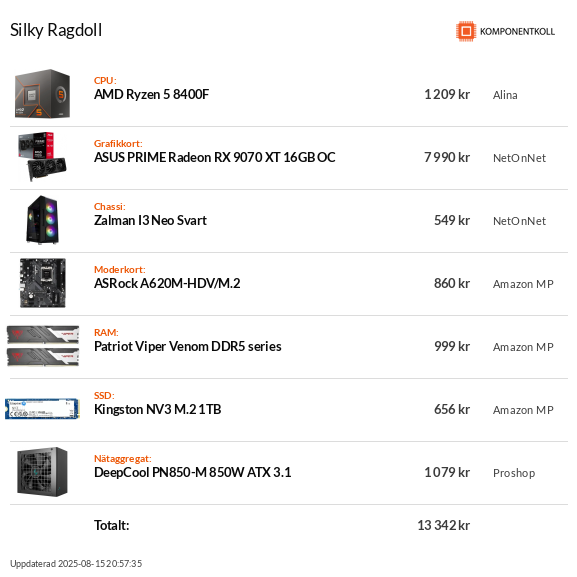Select the Silky Ragdoll build title
The width and height of the screenshot is (577, 577).
point(56,31)
